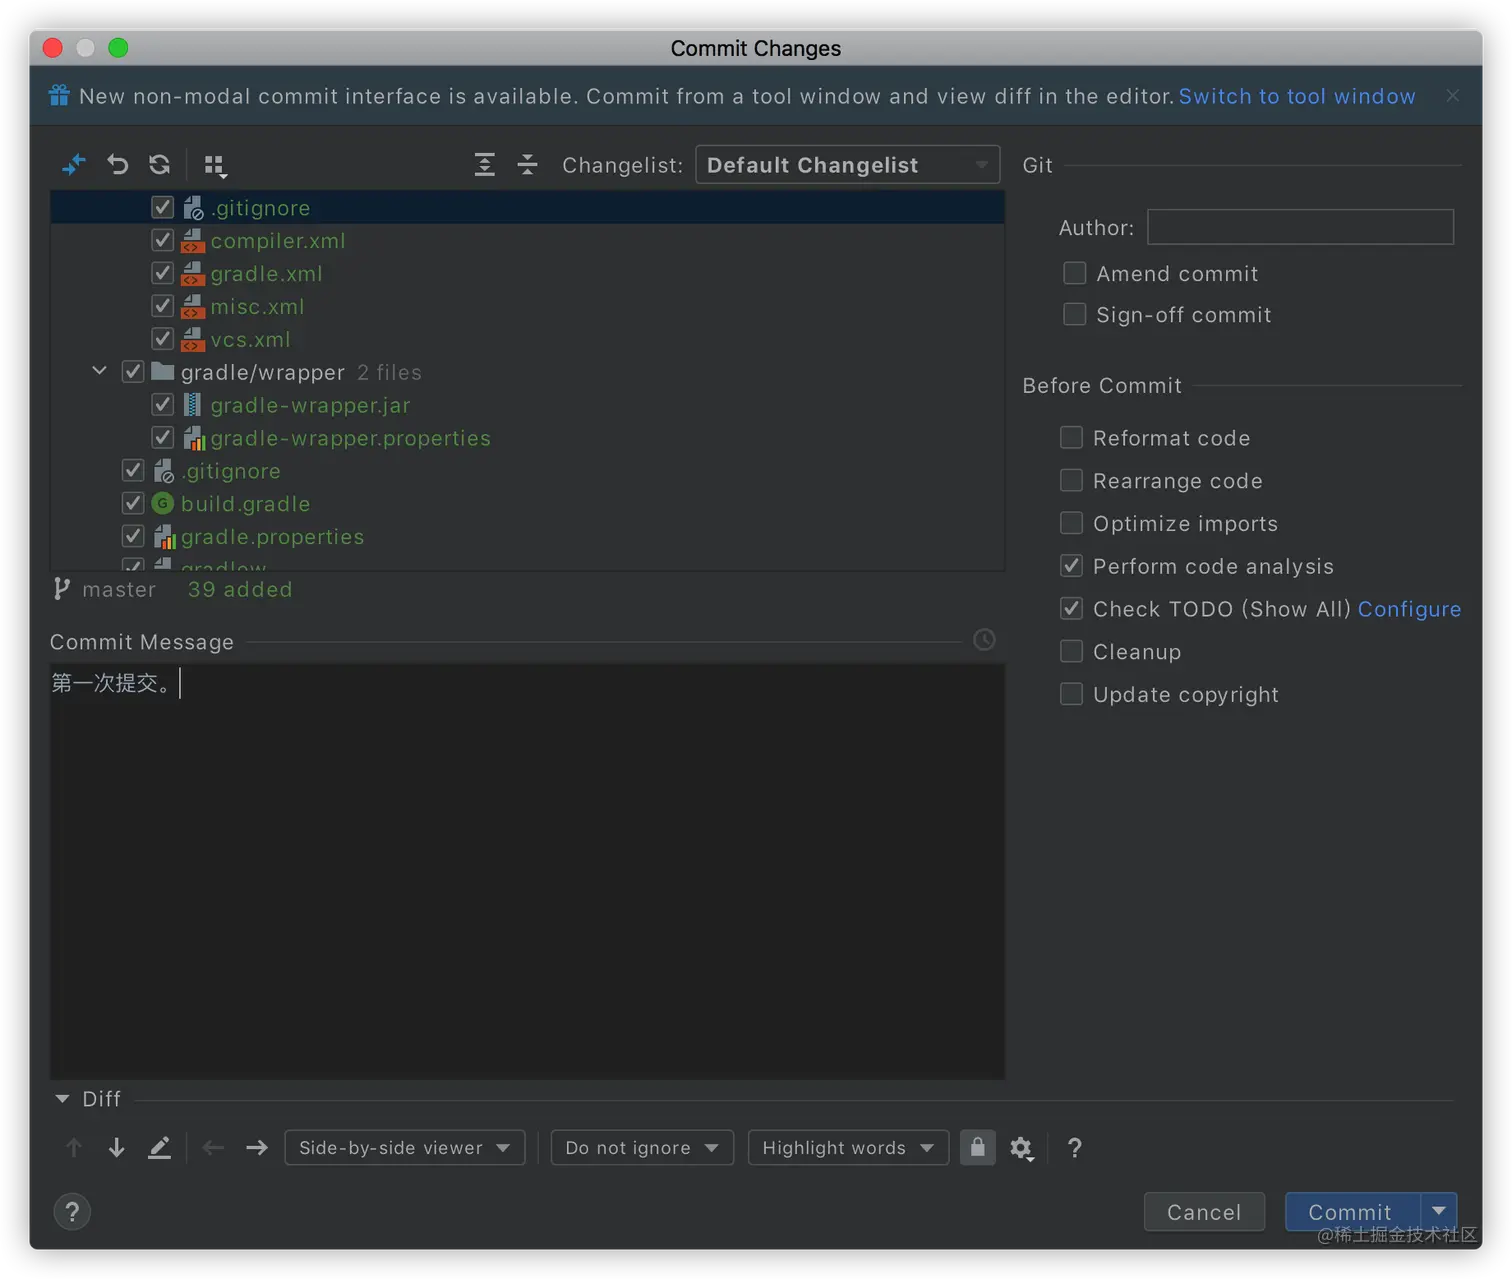Click the build.gradle file icon
This screenshot has width=1512, height=1279.
pos(163,504)
